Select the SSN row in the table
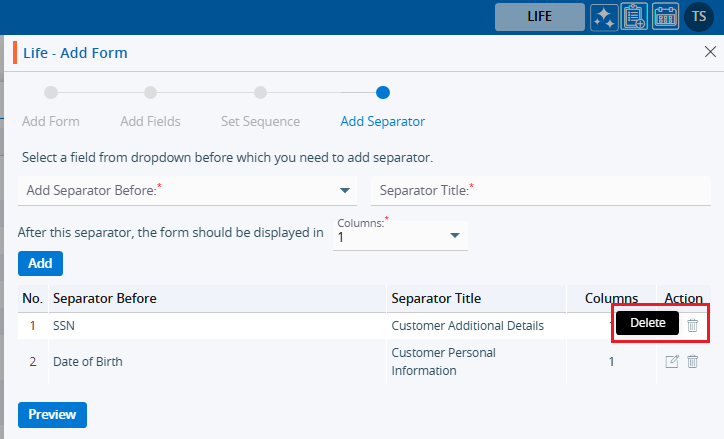 point(200,326)
